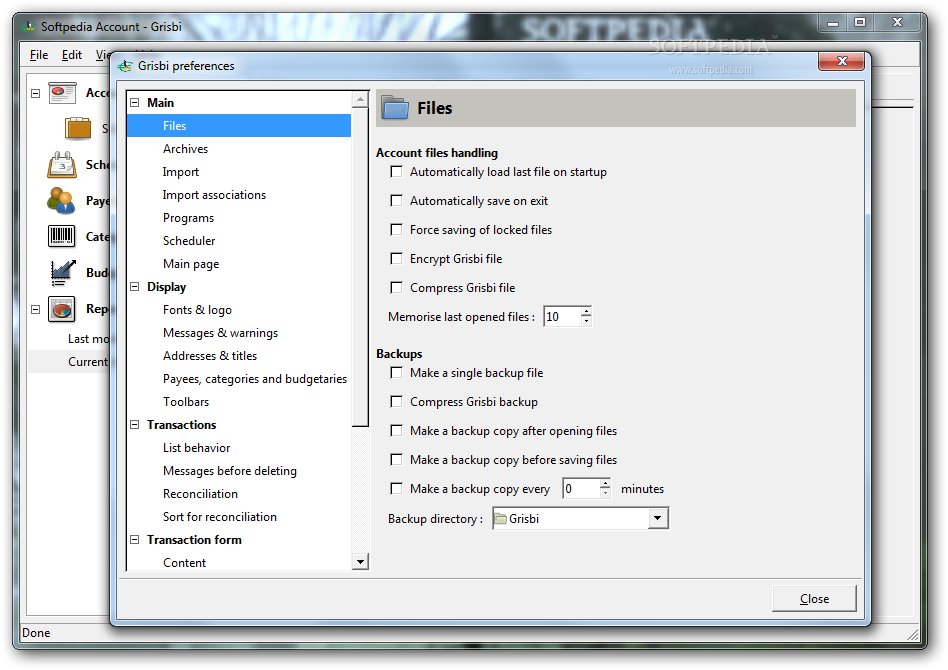The height and width of the screenshot is (670, 948).
Task: Enable Make a single backup file
Action: [x=397, y=373]
